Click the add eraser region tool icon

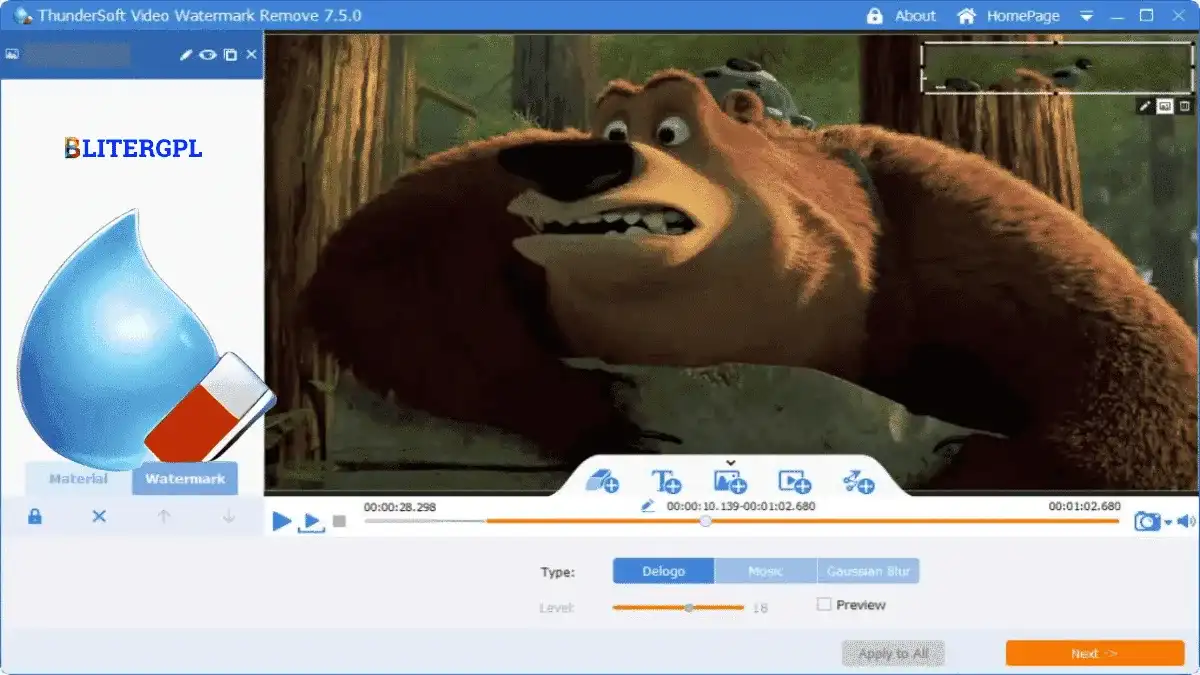tap(603, 481)
